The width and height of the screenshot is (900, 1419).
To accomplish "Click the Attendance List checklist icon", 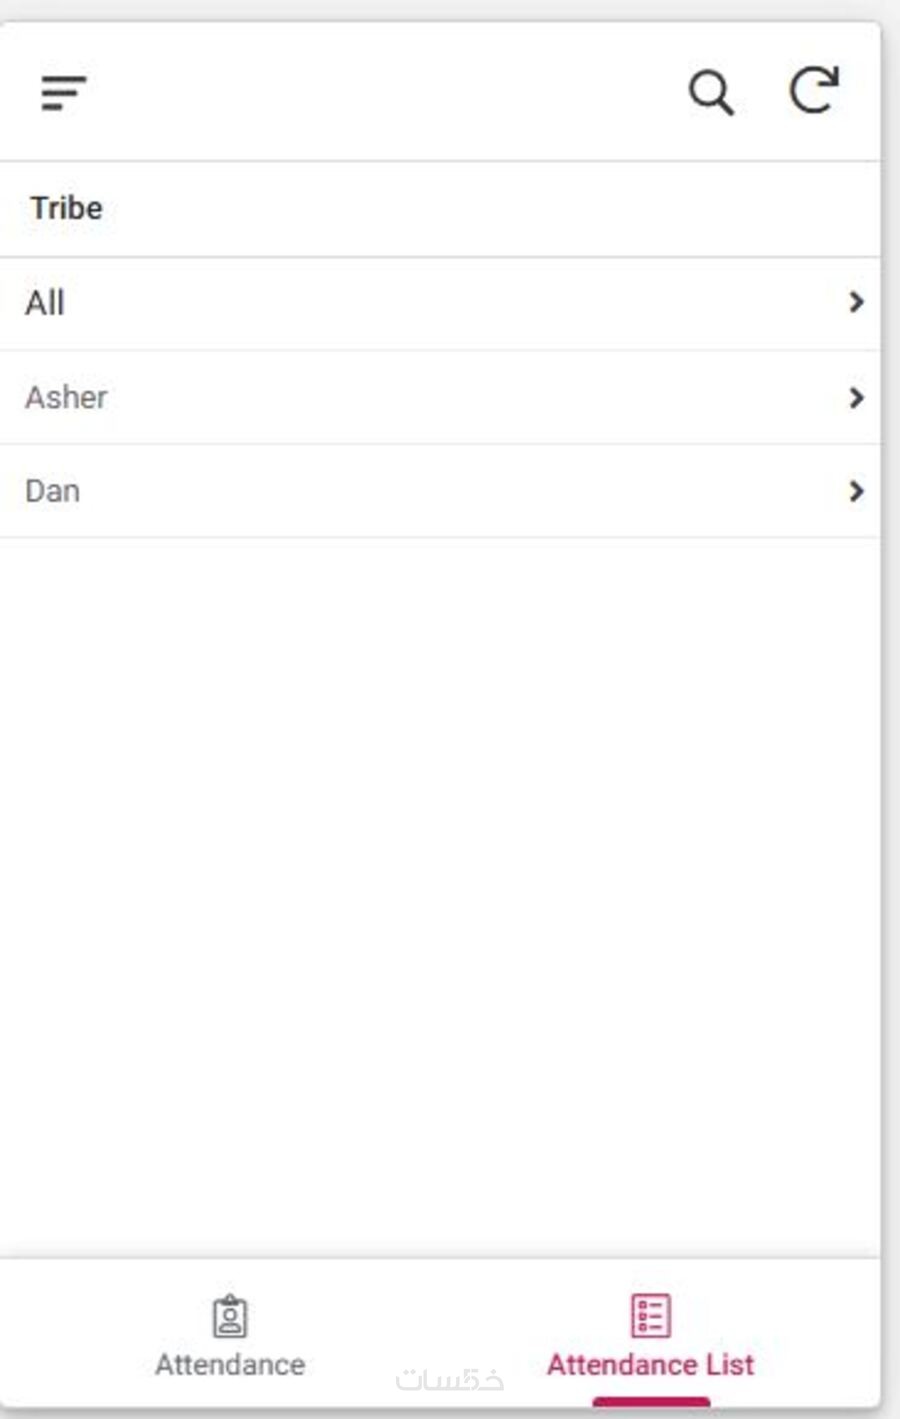I will pos(650,1316).
